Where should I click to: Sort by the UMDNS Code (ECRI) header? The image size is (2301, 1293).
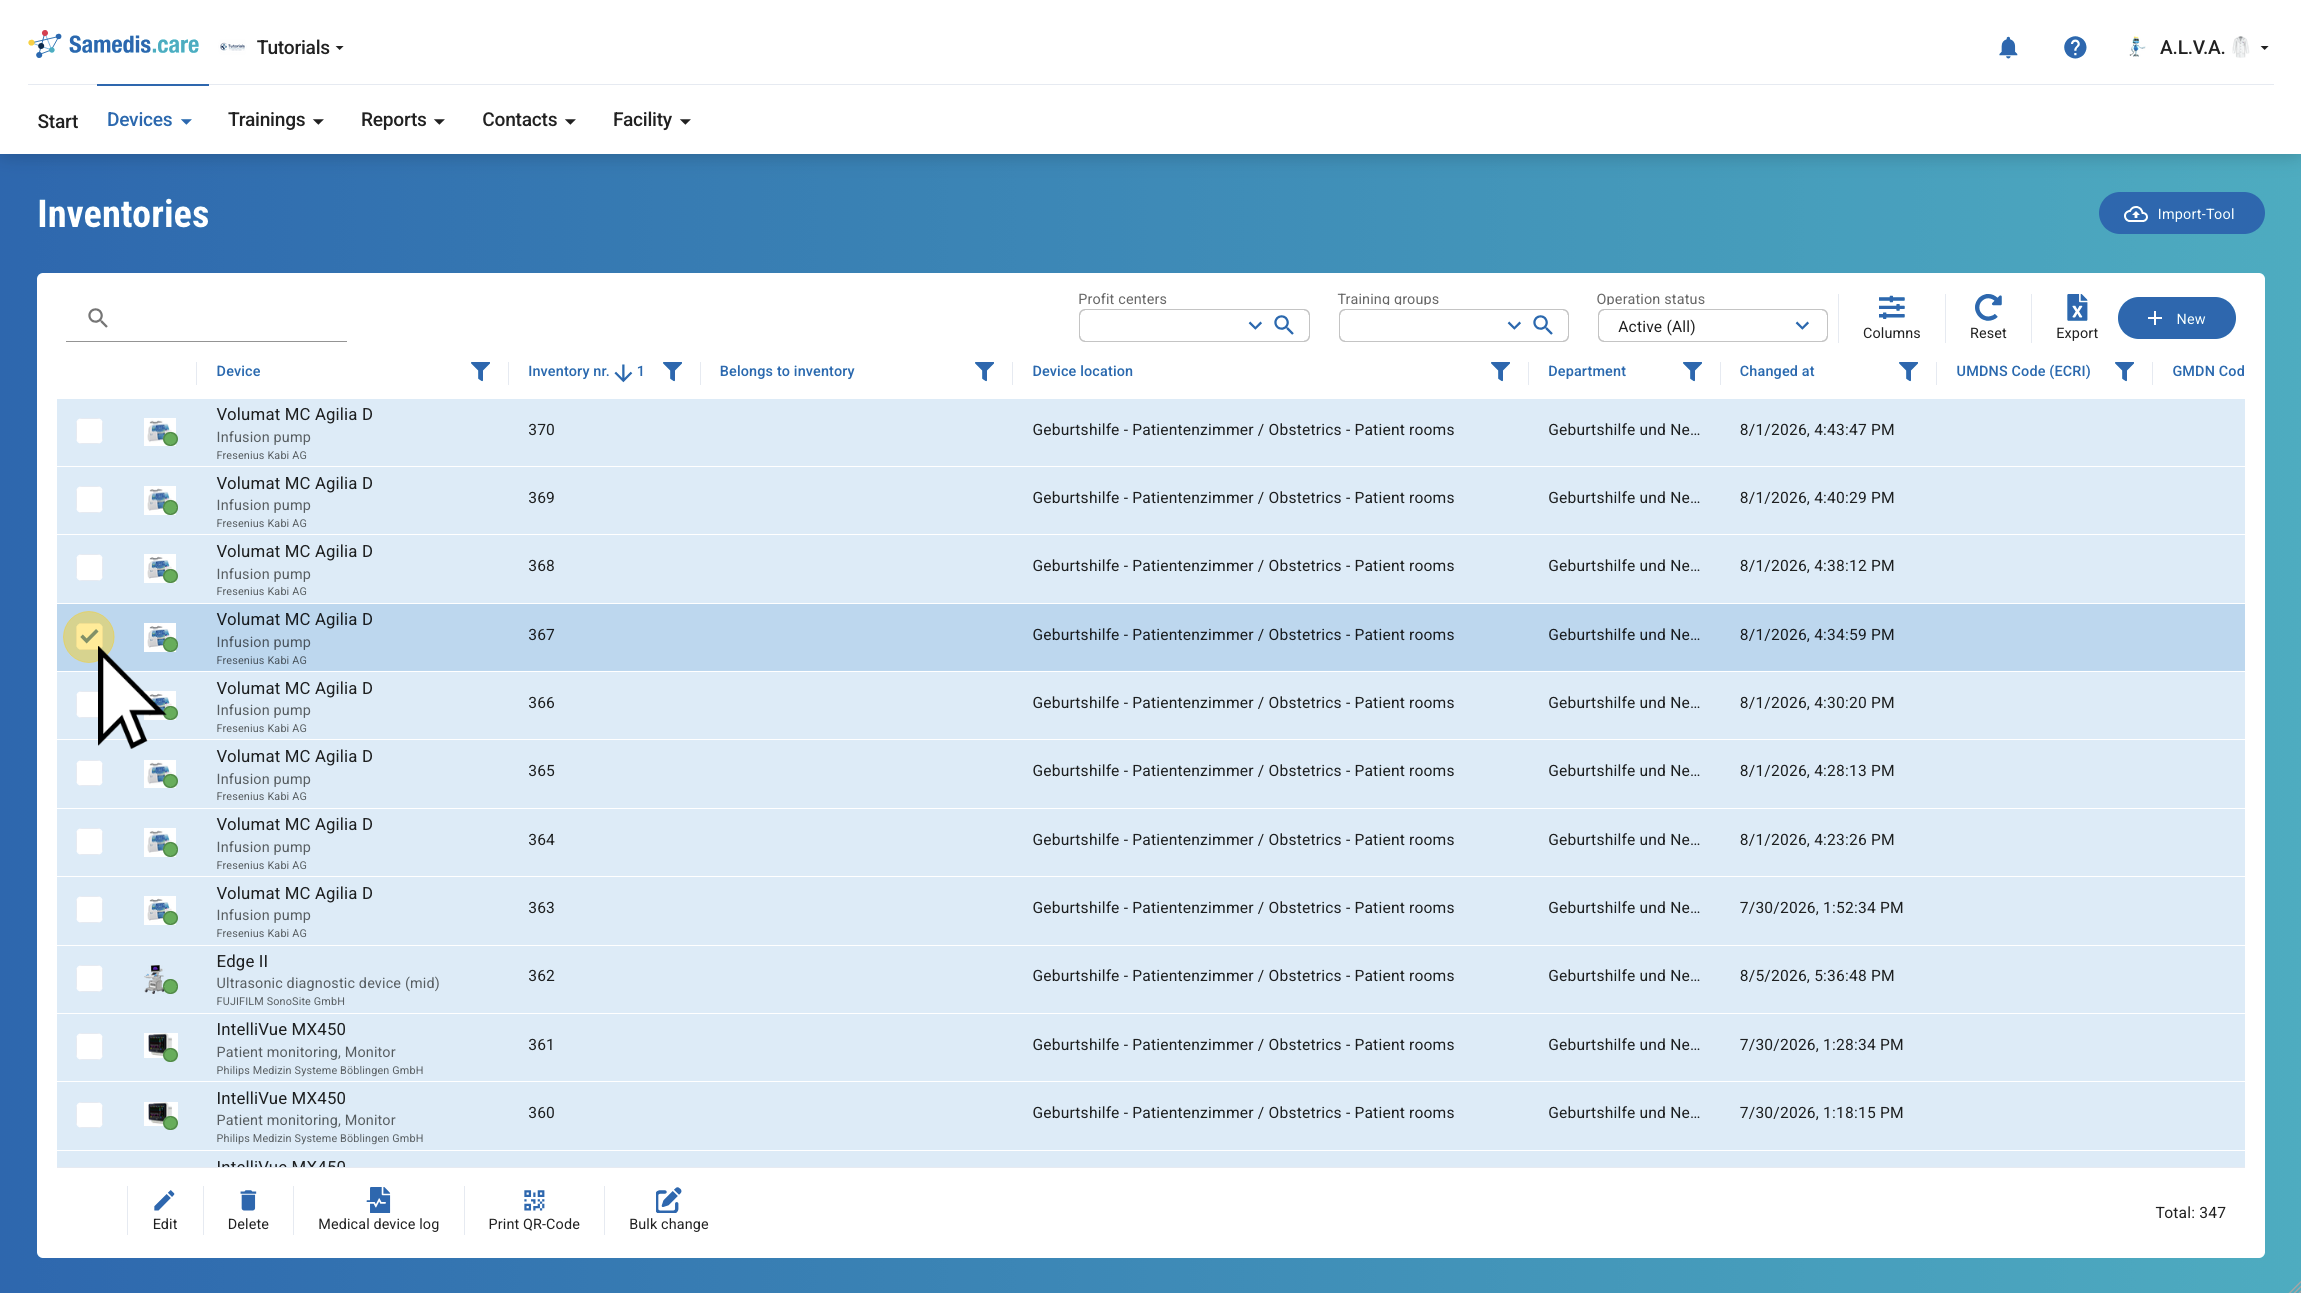pyautogui.click(x=2023, y=371)
